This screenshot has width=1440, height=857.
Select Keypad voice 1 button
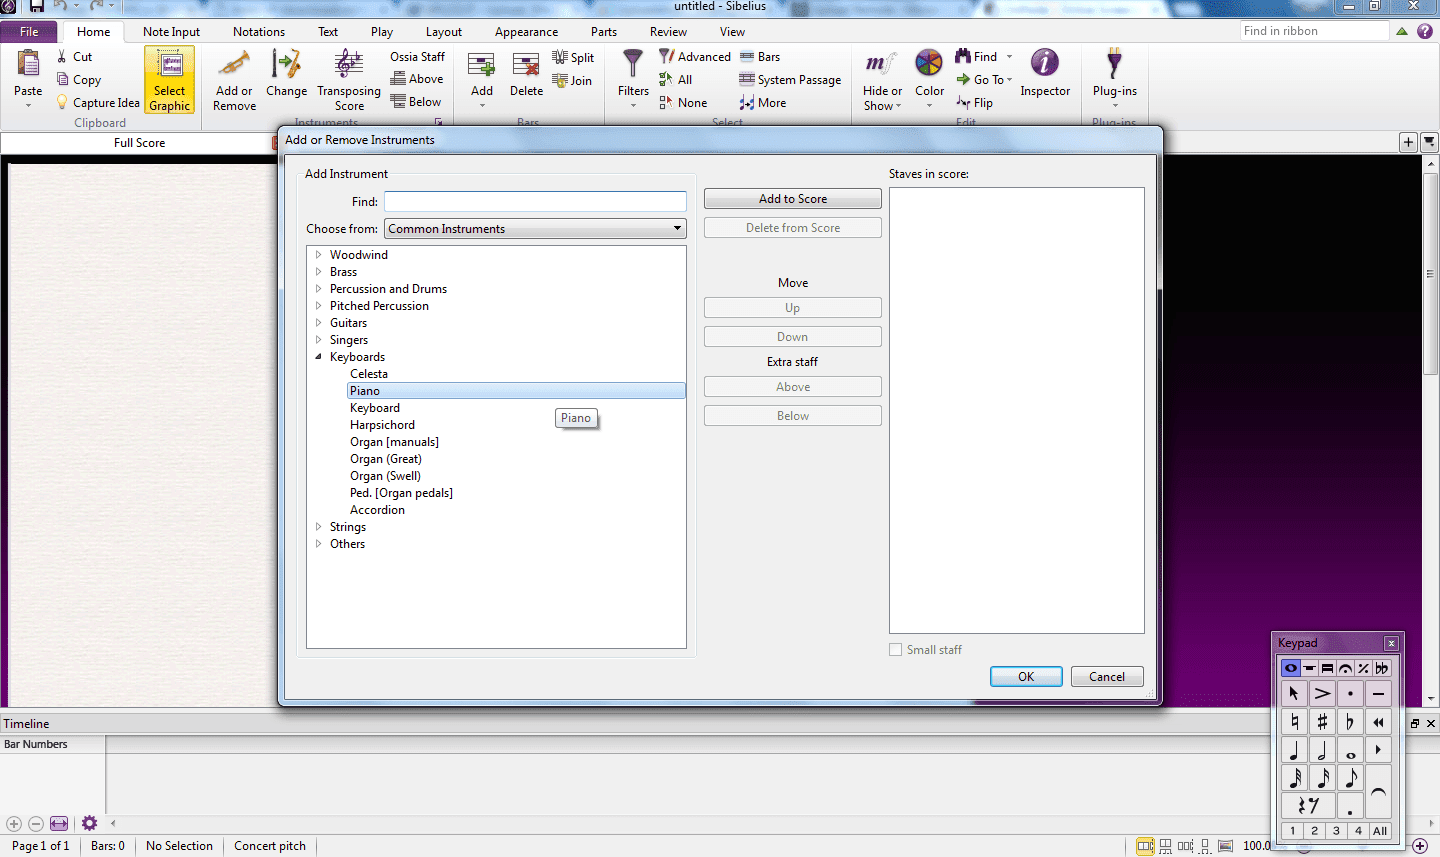click(1292, 830)
